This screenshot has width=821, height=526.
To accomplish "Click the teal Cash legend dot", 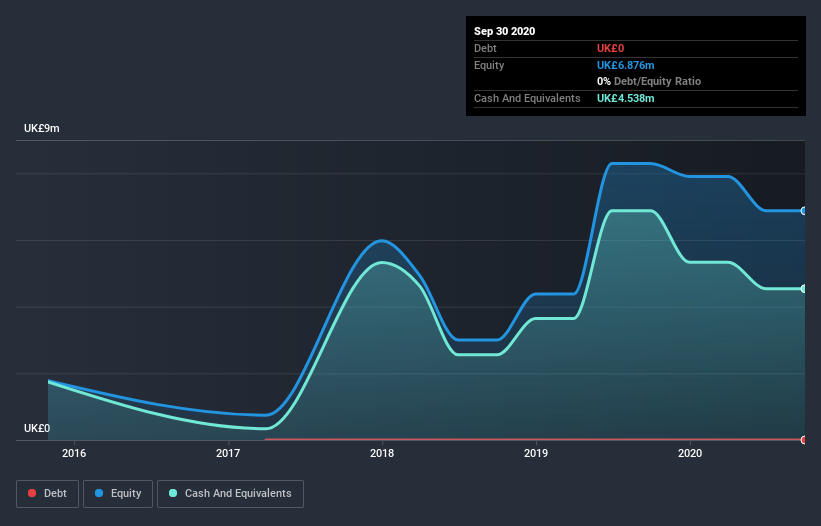I will 173,493.
